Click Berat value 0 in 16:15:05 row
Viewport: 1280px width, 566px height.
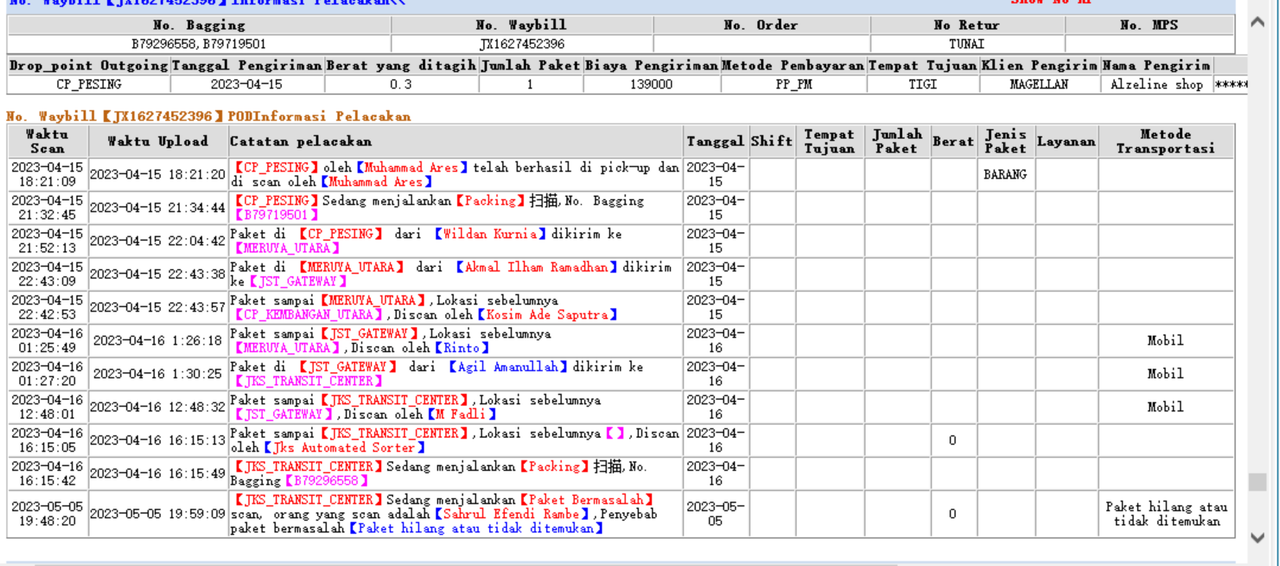(x=953, y=441)
